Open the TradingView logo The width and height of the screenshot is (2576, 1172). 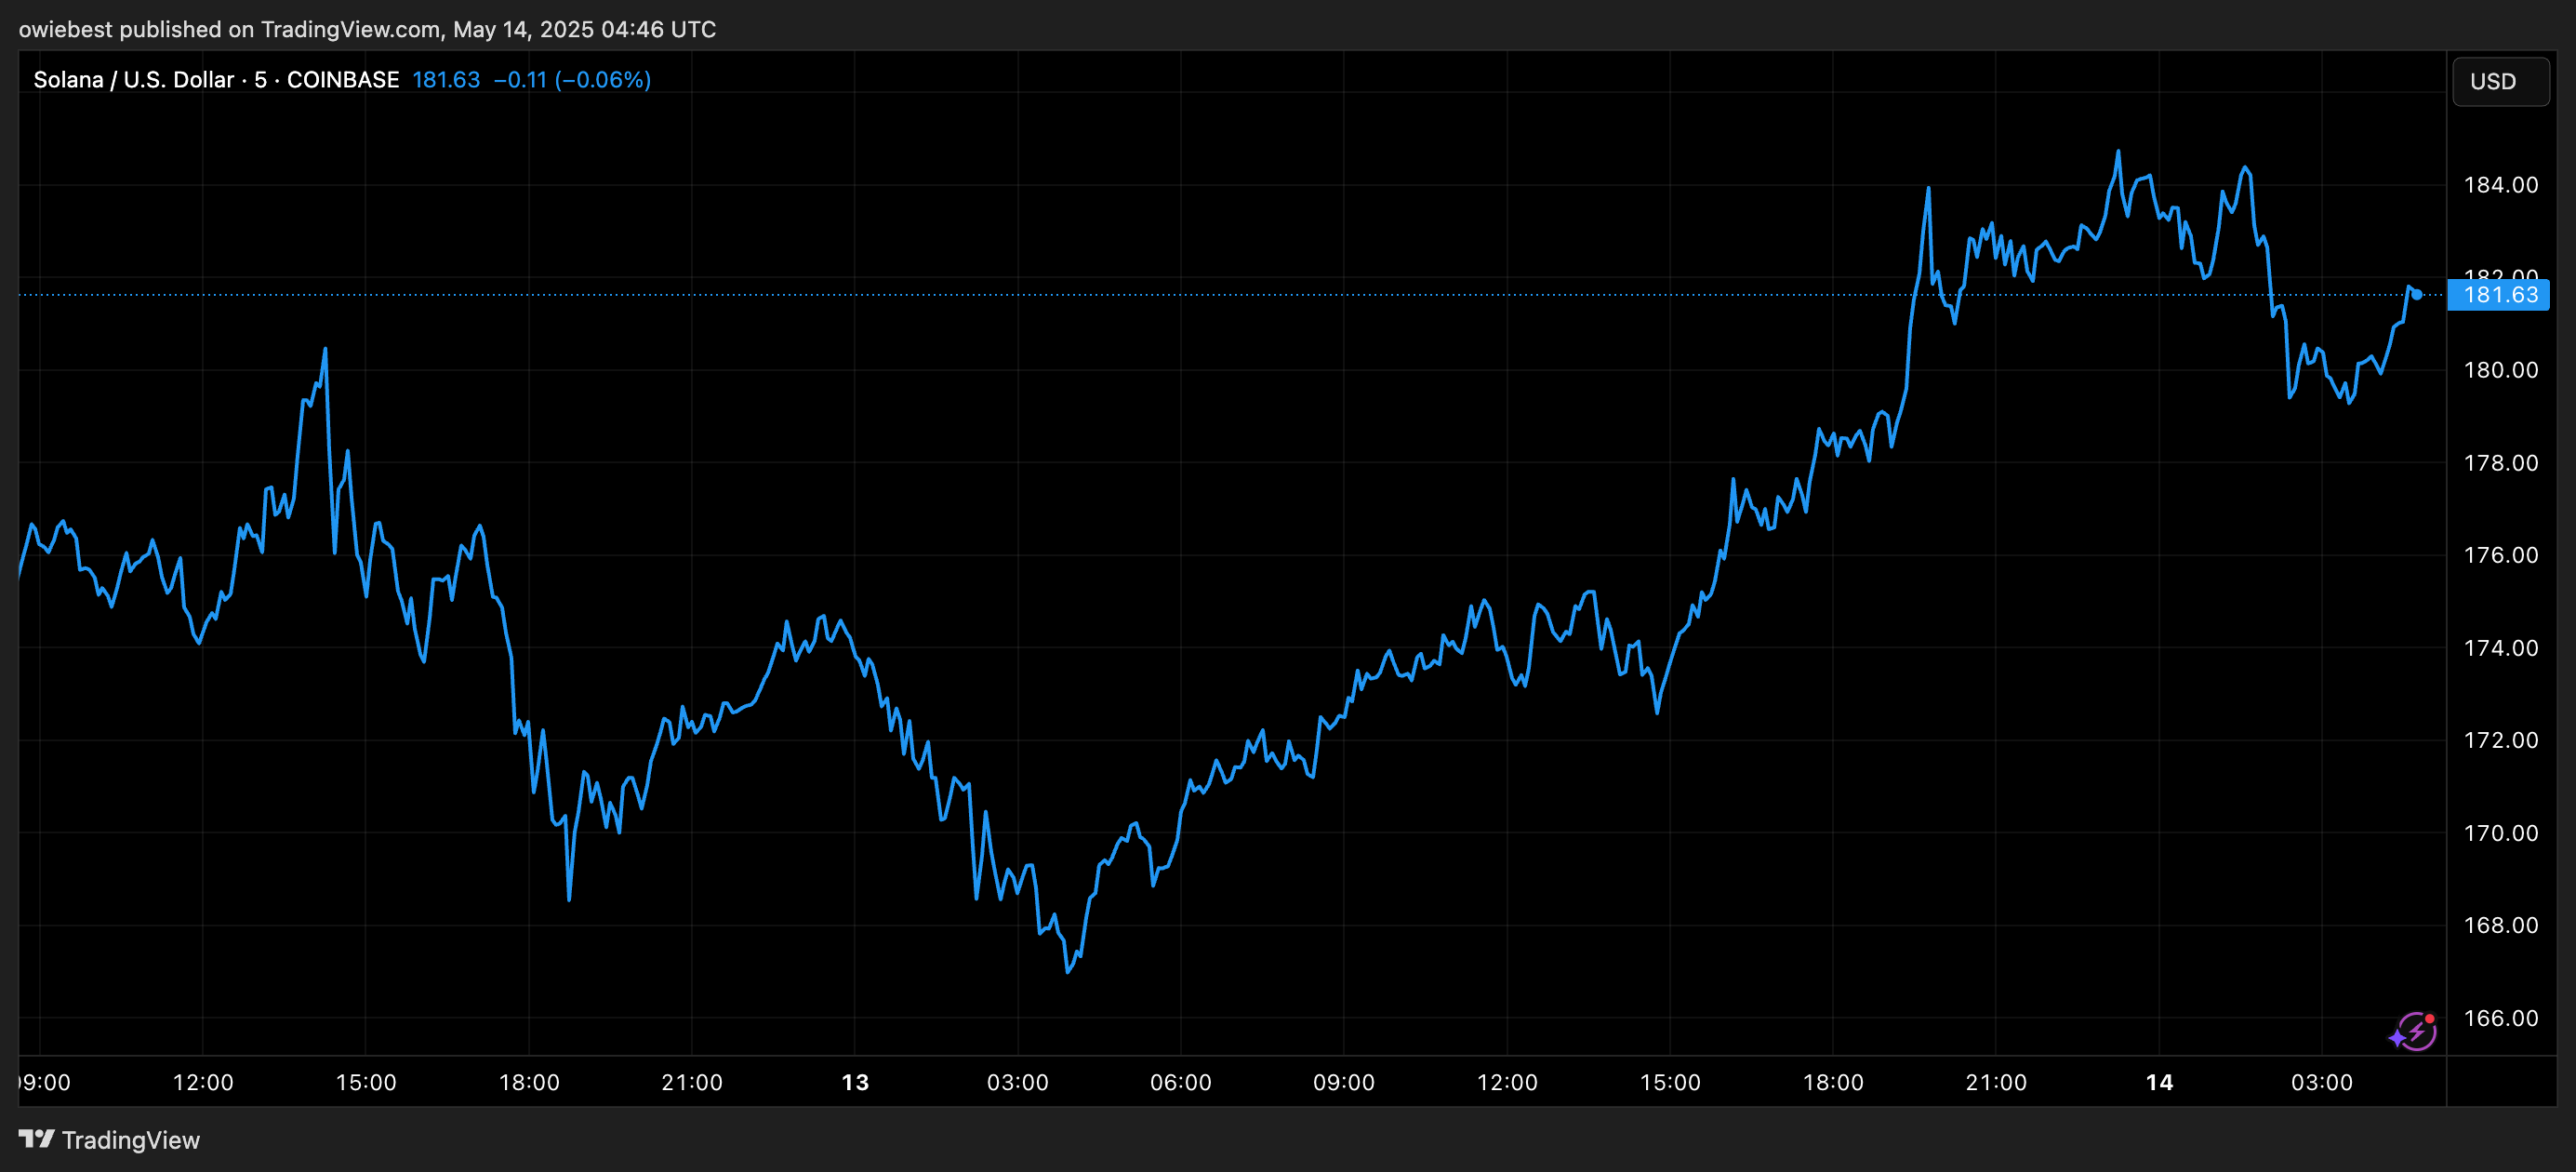pyautogui.click(x=38, y=1140)
